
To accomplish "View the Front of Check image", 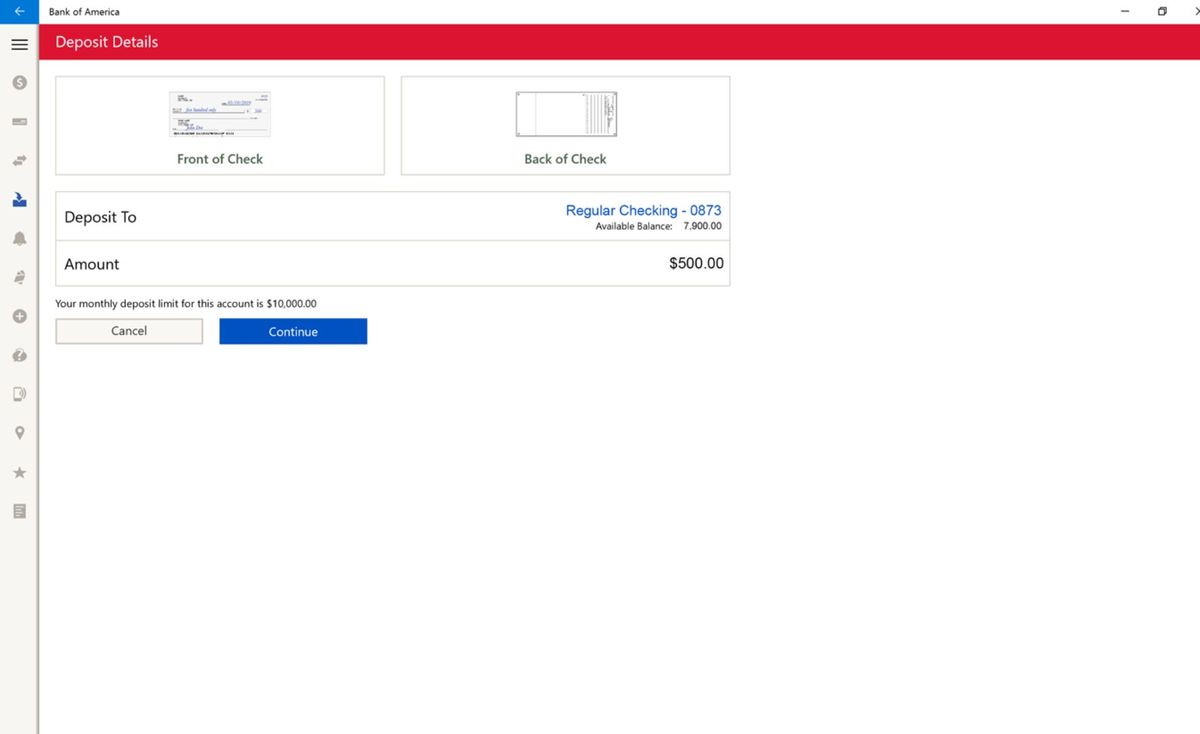I will pyautogui.click(x=220, y=113).
